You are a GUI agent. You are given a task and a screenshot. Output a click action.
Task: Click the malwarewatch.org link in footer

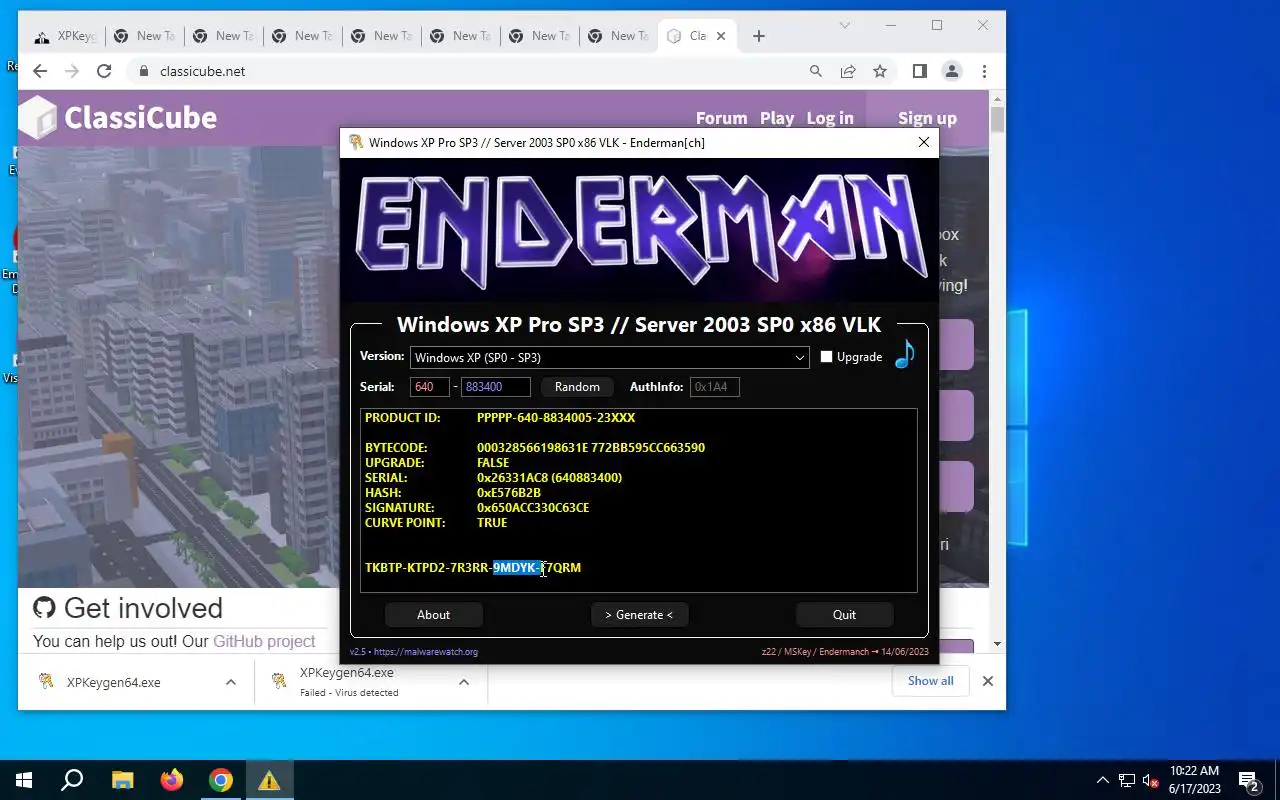click(425, 652)
